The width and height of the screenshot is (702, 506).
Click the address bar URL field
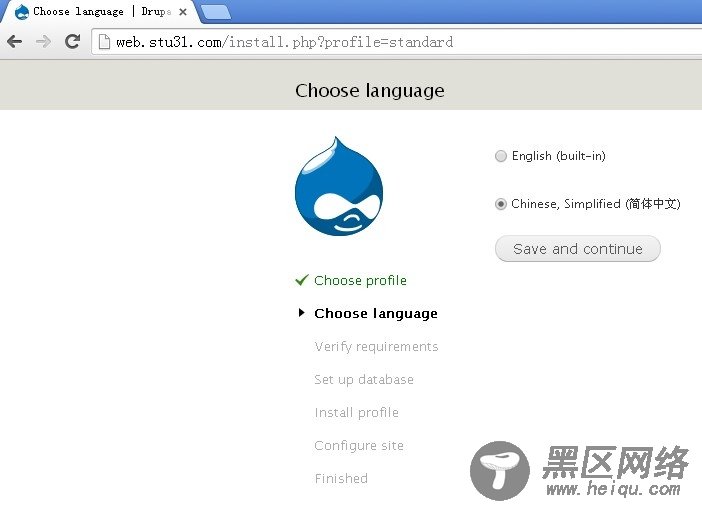(x=400, y=42)
